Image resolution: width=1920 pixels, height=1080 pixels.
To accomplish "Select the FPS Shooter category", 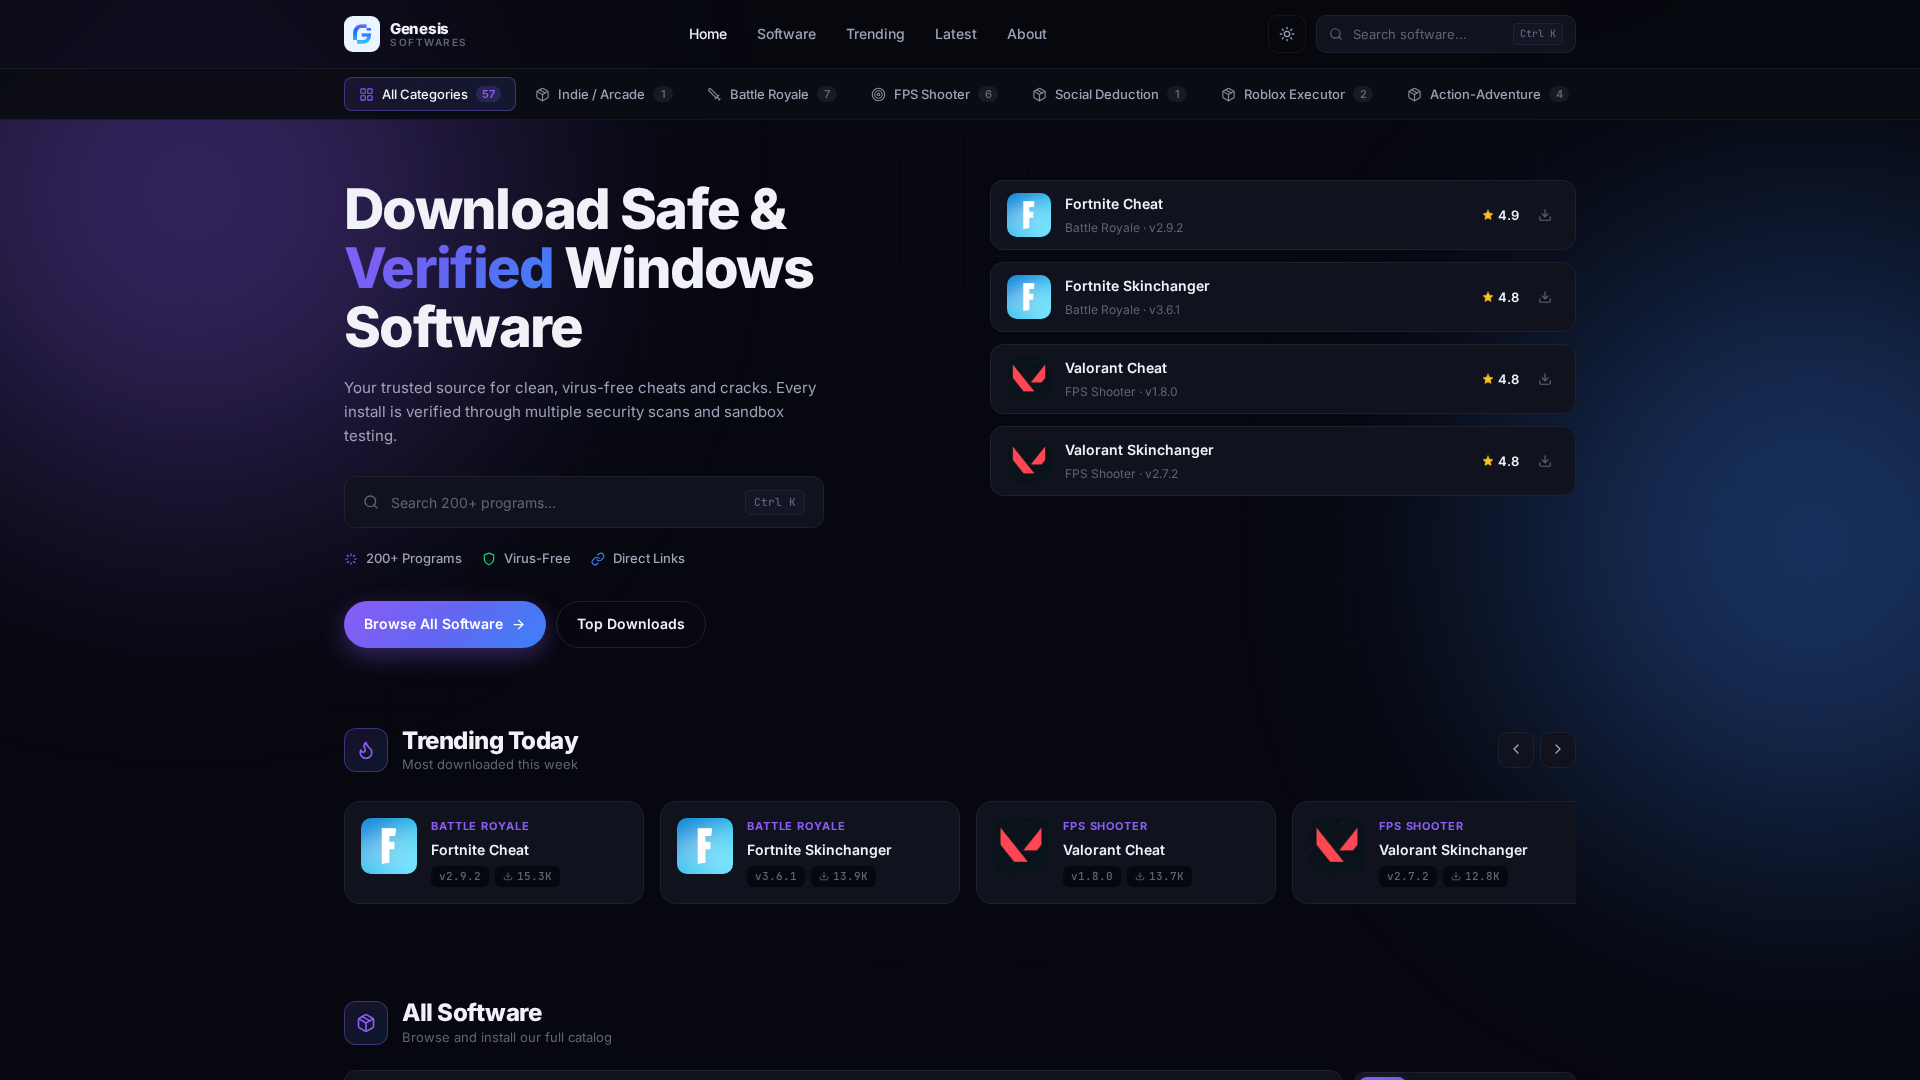I will tap(934, 94).
